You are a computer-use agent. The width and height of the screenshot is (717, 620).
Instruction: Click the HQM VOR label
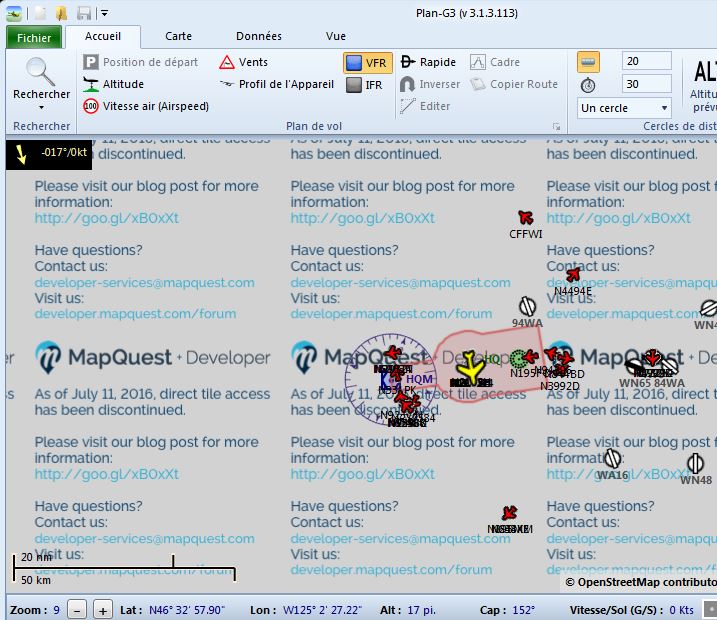pos(419,379)
